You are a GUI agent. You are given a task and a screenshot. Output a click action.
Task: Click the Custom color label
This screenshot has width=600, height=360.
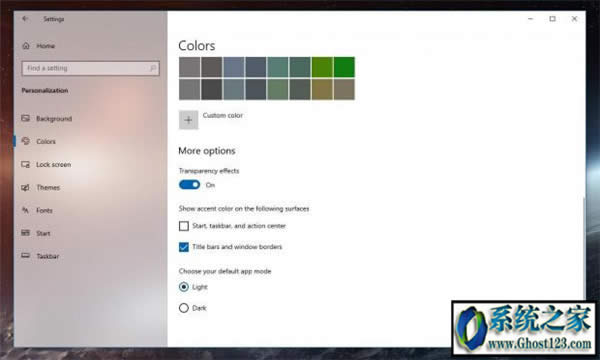(223, 115)
